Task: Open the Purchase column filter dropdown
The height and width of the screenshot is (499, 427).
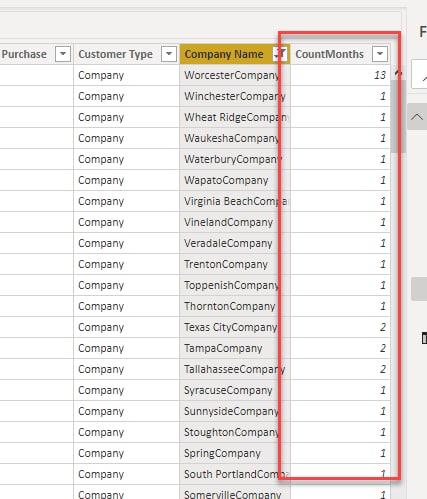Action: point(63,54)
